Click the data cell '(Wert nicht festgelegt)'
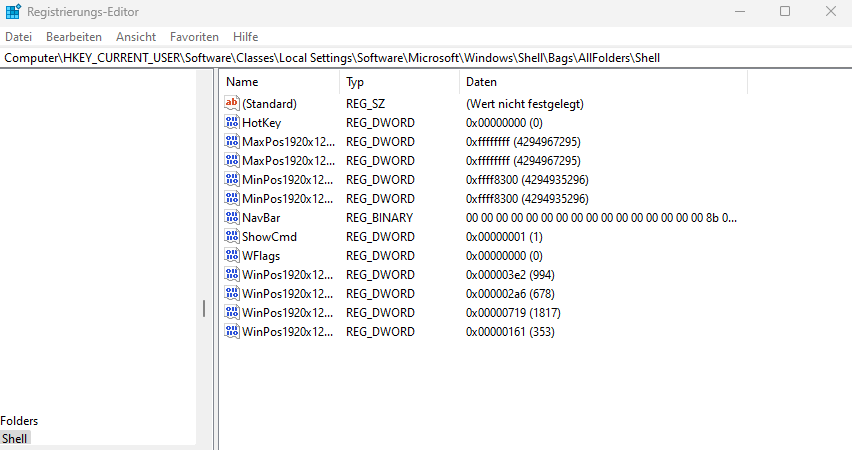This screenshot has width=852, height=450. pyautogui.click(x=524, y=104)
